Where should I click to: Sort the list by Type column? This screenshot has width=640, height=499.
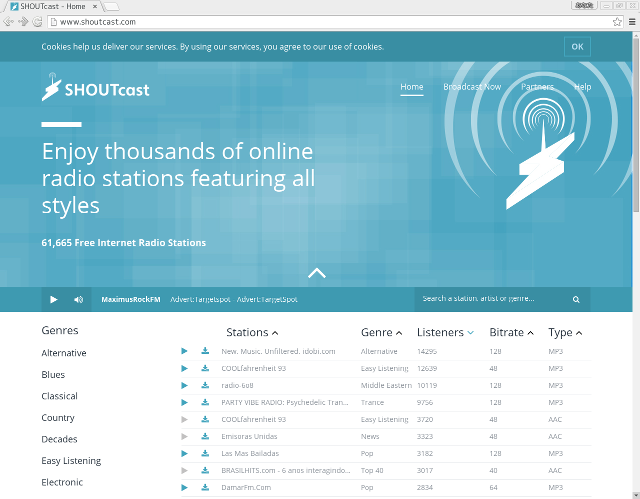565,333
